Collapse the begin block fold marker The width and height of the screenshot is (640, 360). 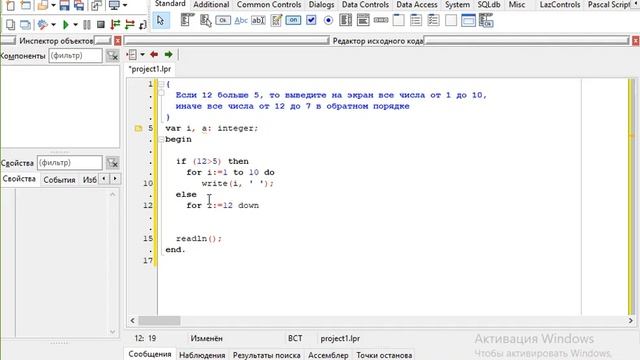(161, 140)
